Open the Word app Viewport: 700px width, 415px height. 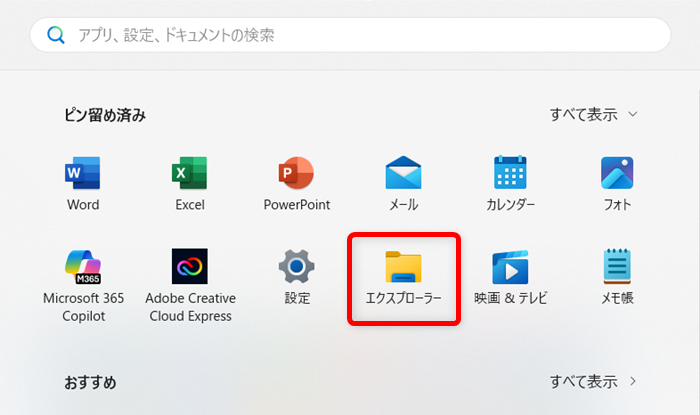(83, 184)
